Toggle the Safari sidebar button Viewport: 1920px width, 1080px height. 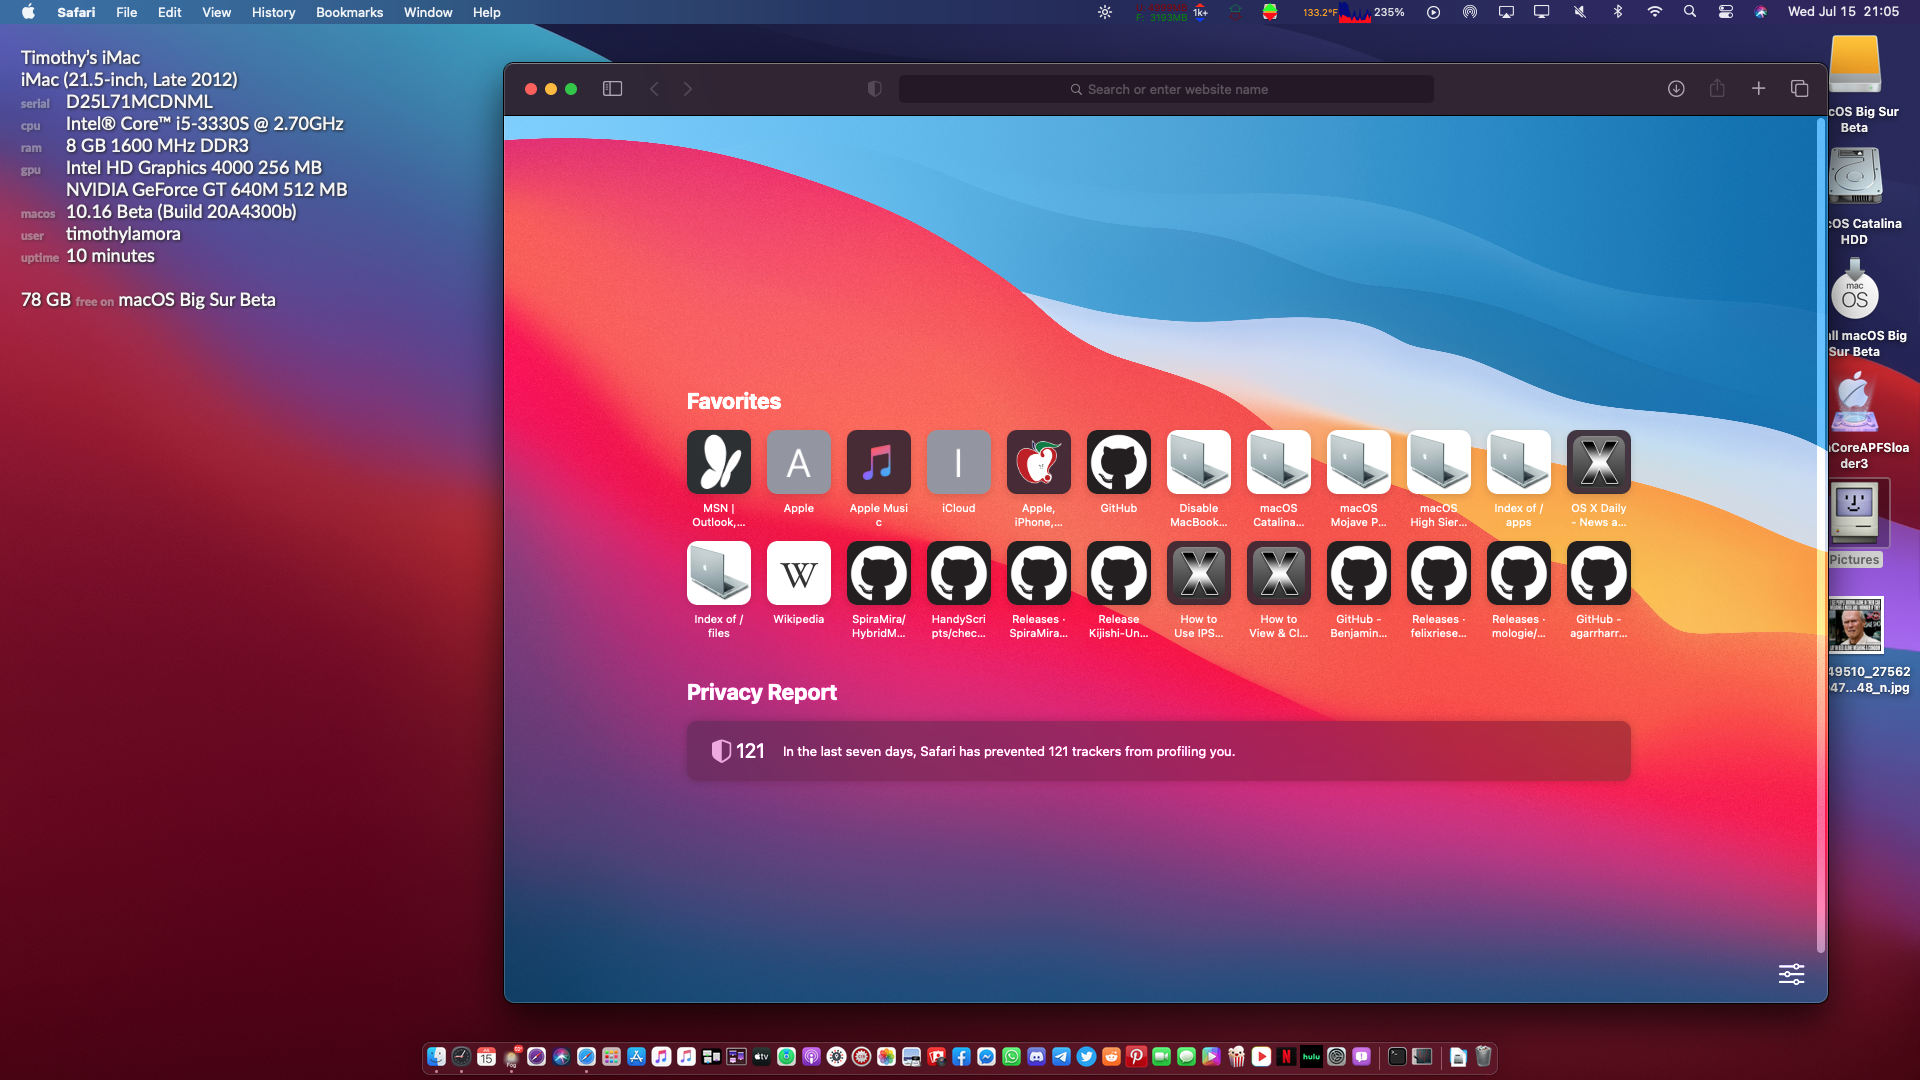tap(612, 89)
